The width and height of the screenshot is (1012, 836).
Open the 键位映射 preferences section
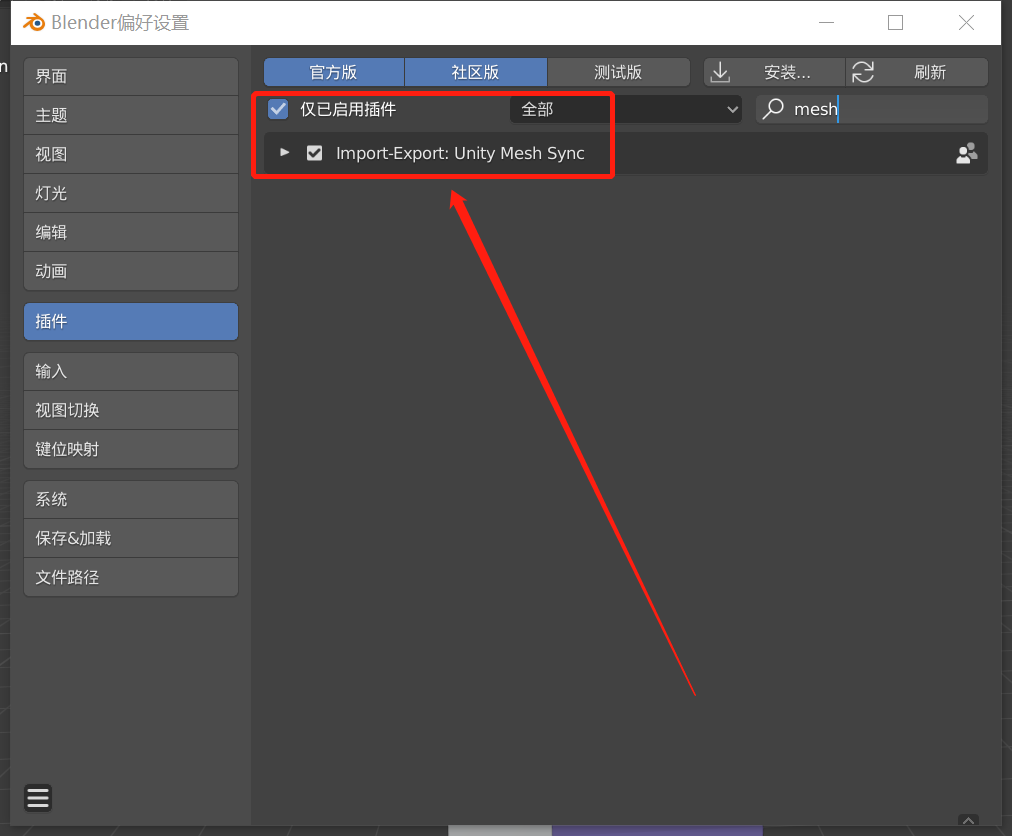coord(130,448)
